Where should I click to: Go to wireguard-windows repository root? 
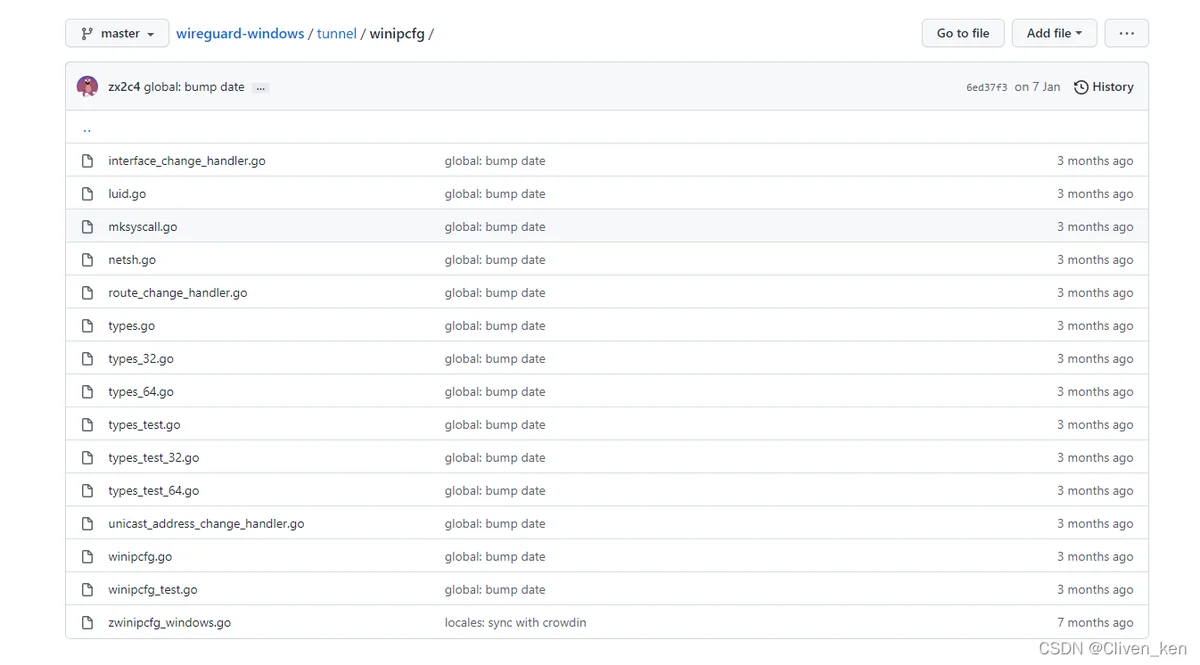(240, 33)
